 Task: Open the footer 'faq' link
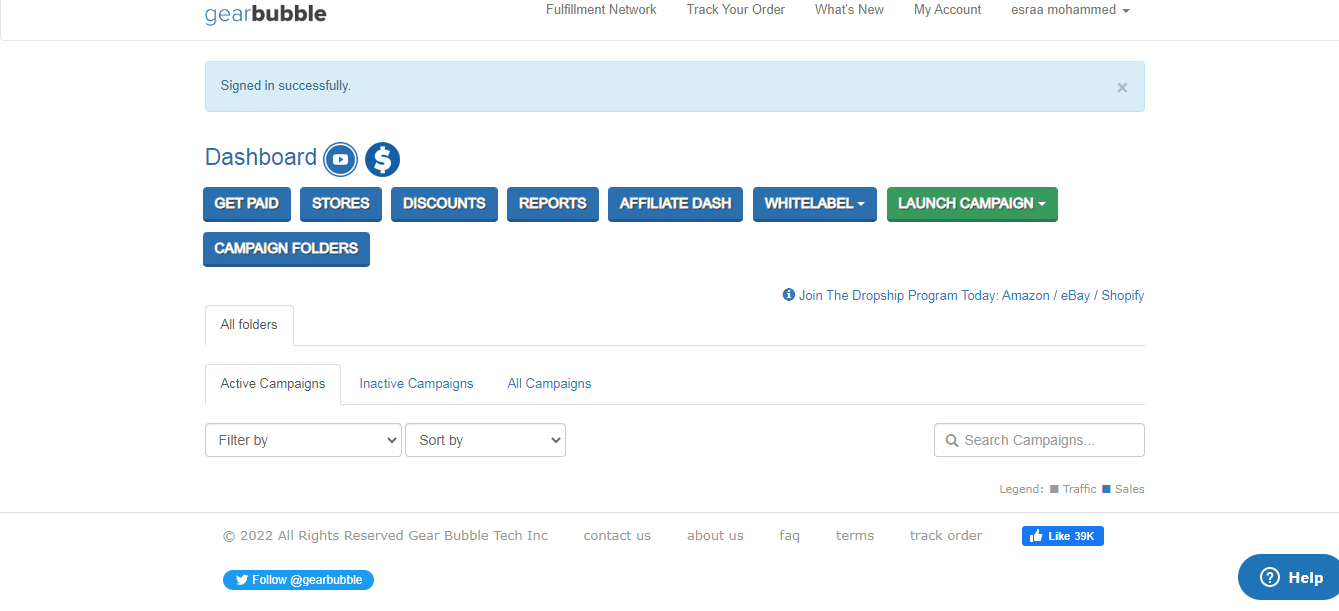click(790, 536)
